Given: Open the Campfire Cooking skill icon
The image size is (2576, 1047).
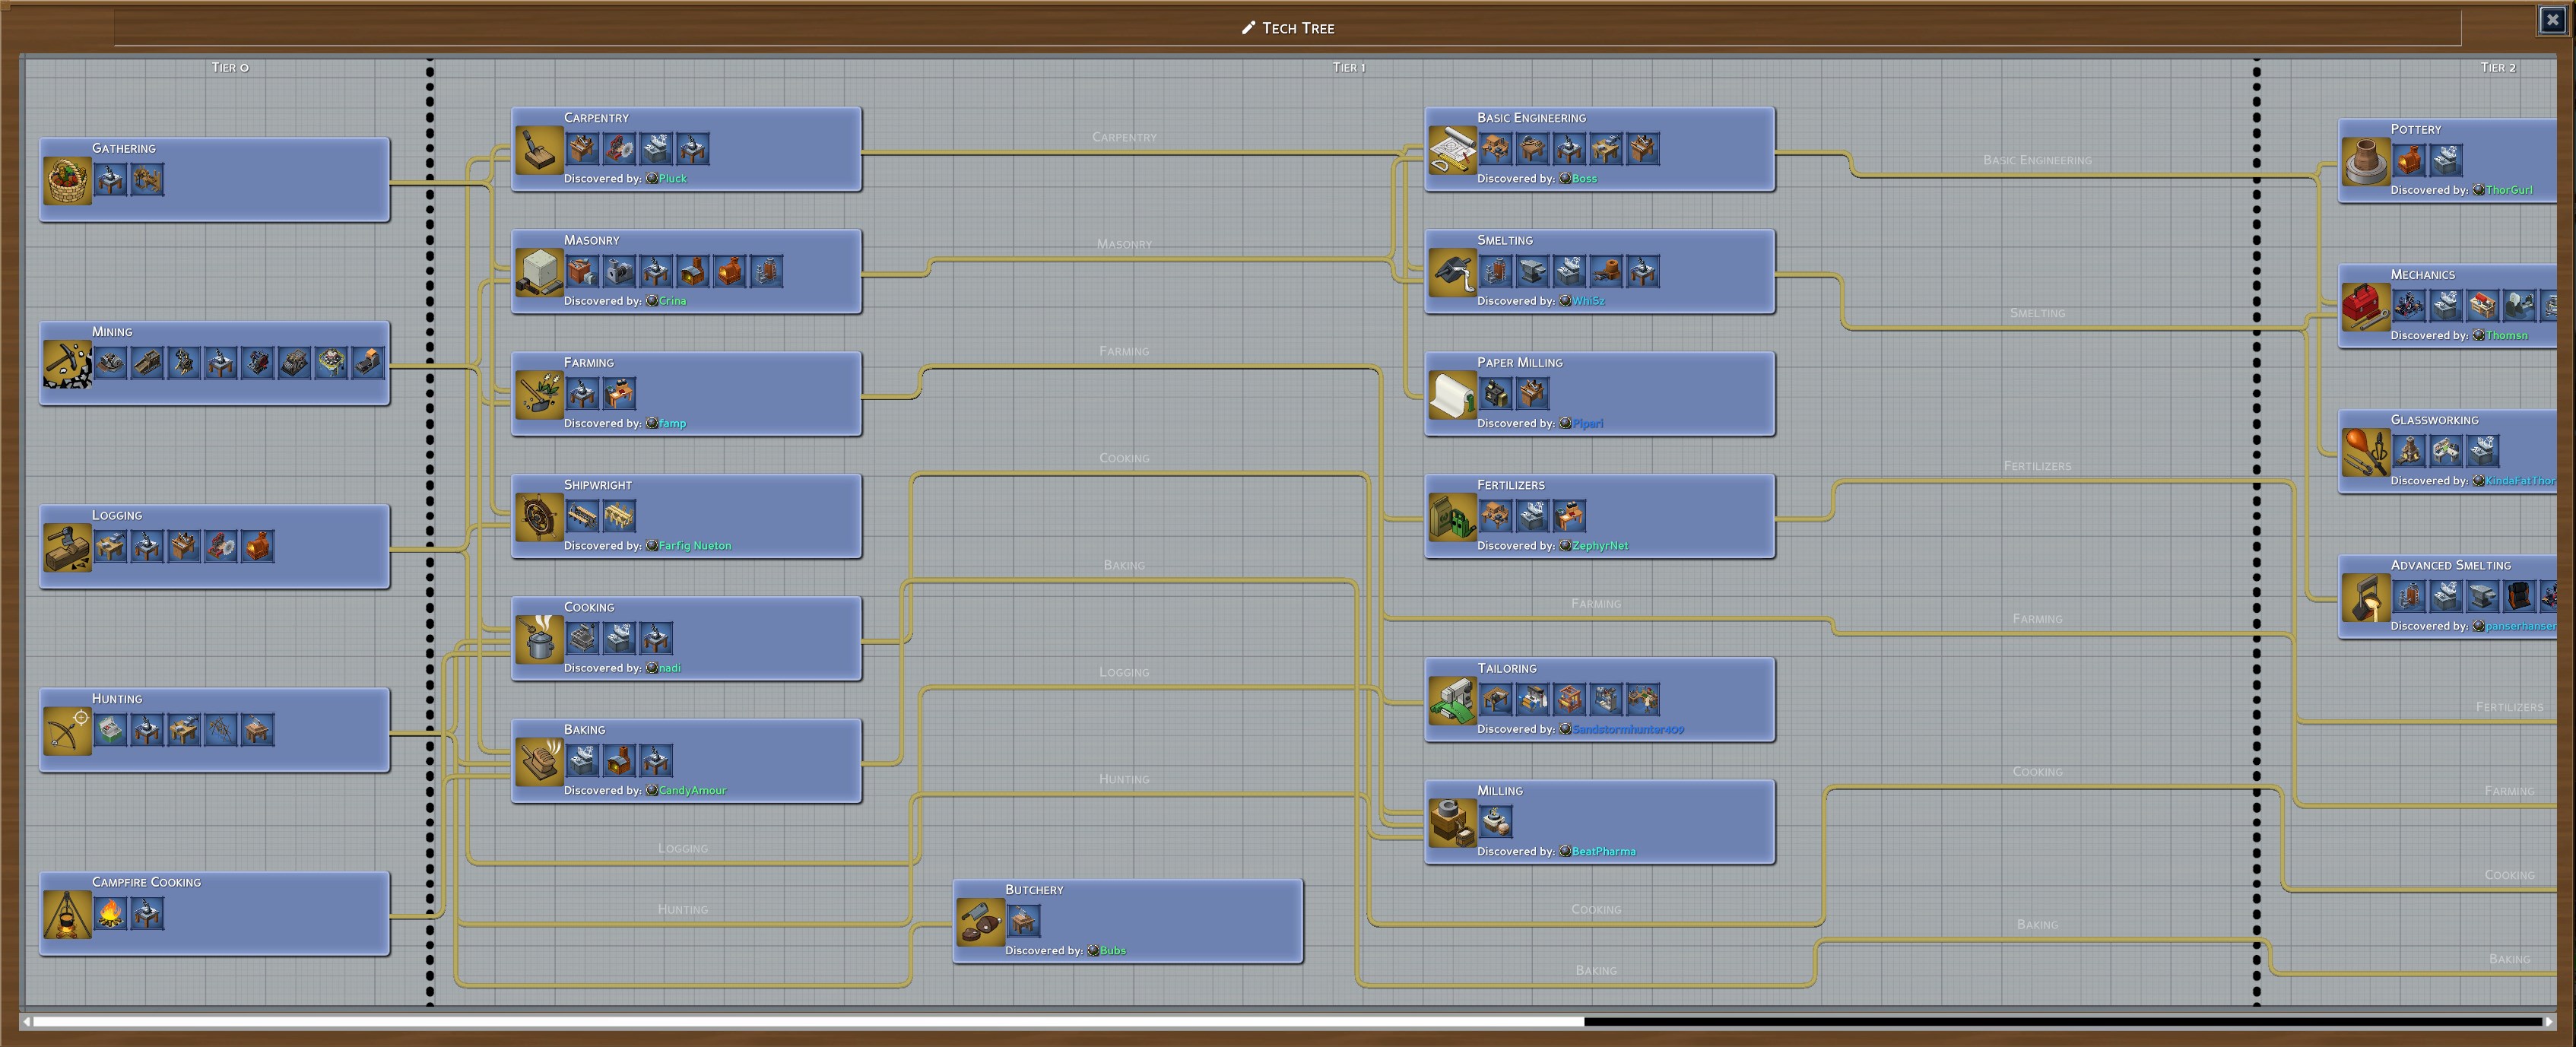Looking at the screenshot, I should (67, 914).
